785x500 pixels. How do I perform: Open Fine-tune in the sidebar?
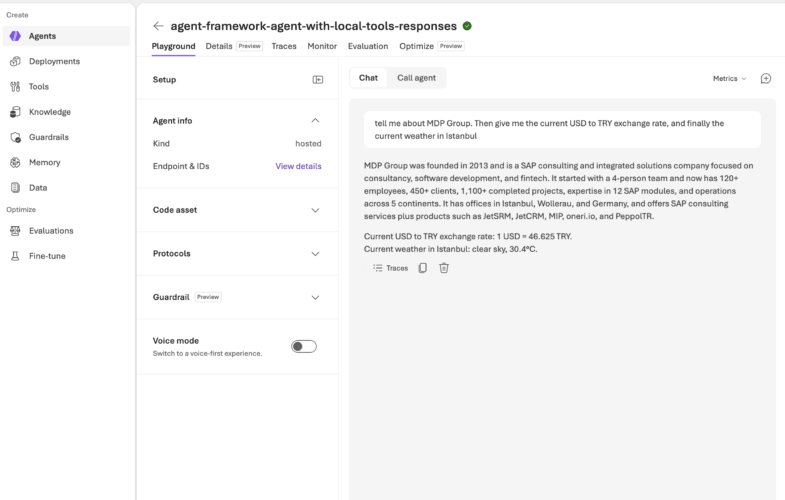click(47, 256)
